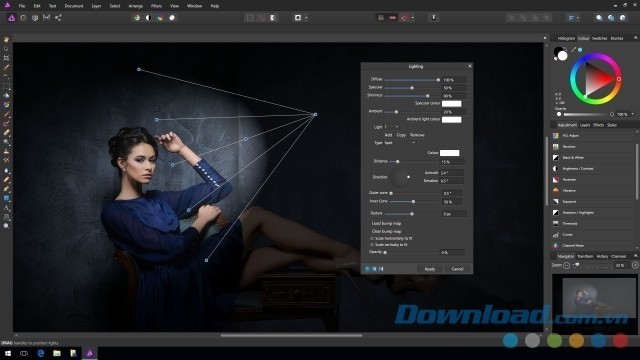The height and width of the screenshot is (360, 640).
Task: Select the Rectangle shape tool
Action: click(6, 198)
